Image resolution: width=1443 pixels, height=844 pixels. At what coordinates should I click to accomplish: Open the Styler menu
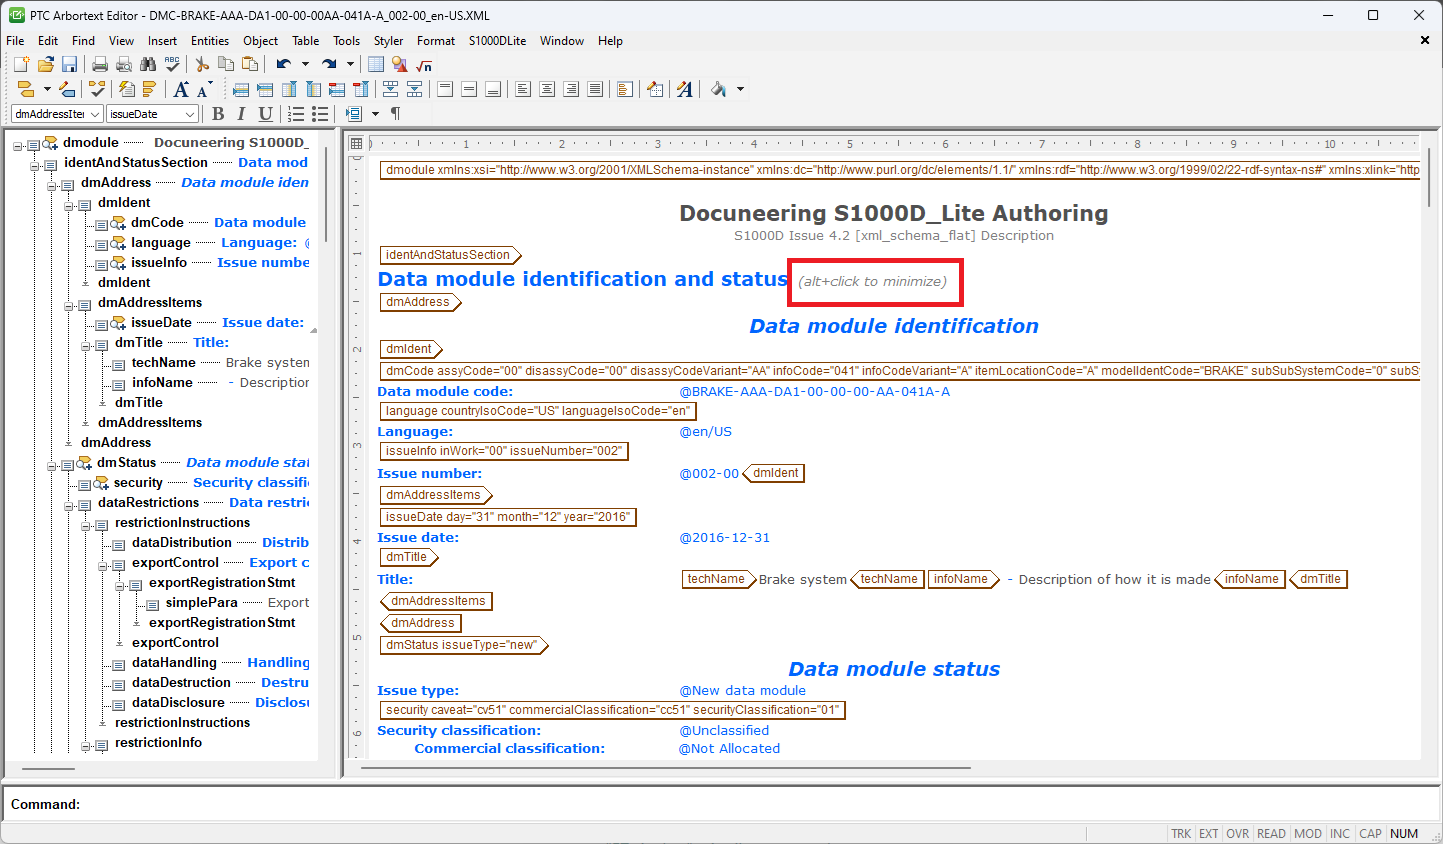(x=388, y=41)
